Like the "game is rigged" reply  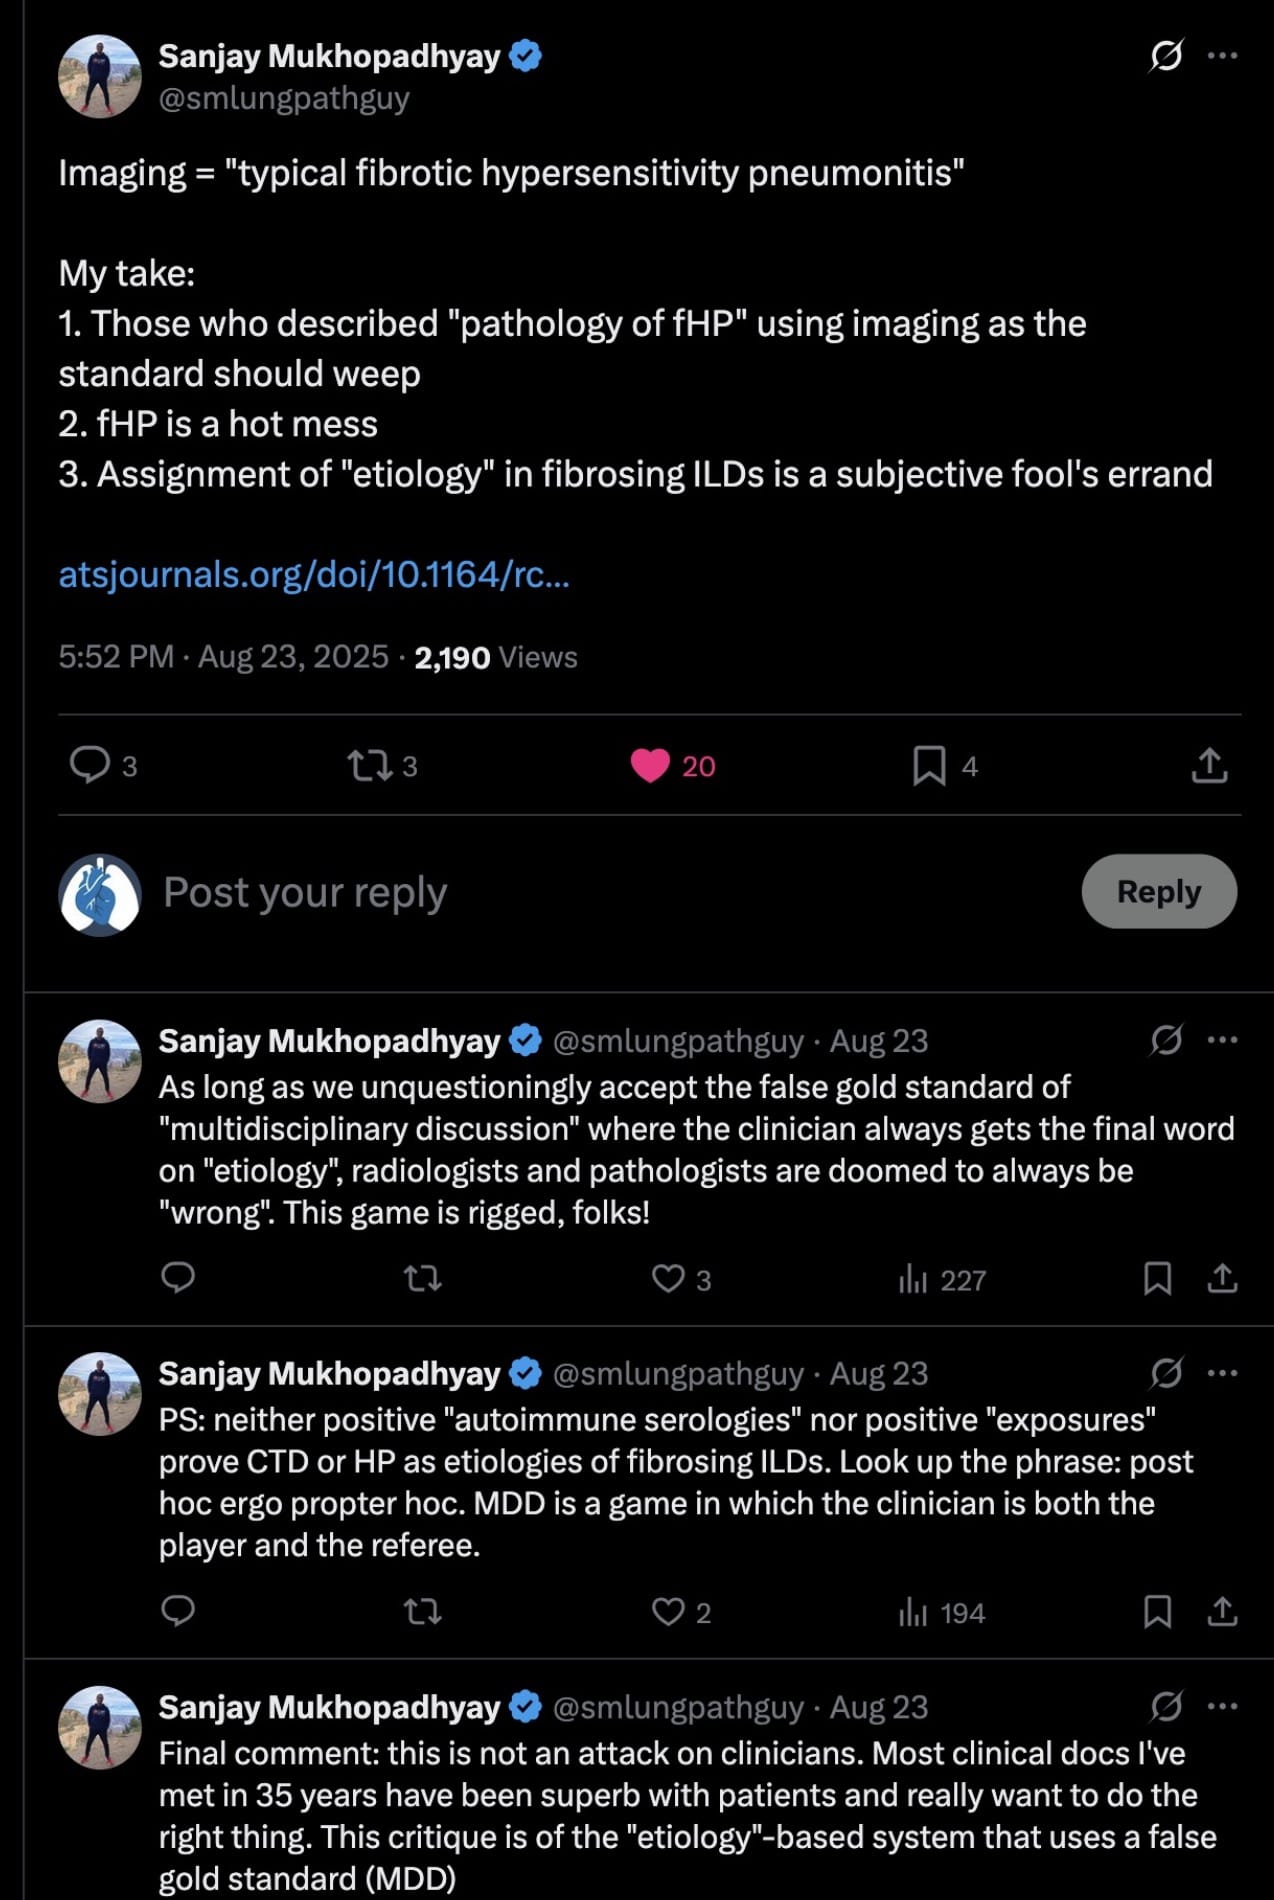tap(668, 1279)
